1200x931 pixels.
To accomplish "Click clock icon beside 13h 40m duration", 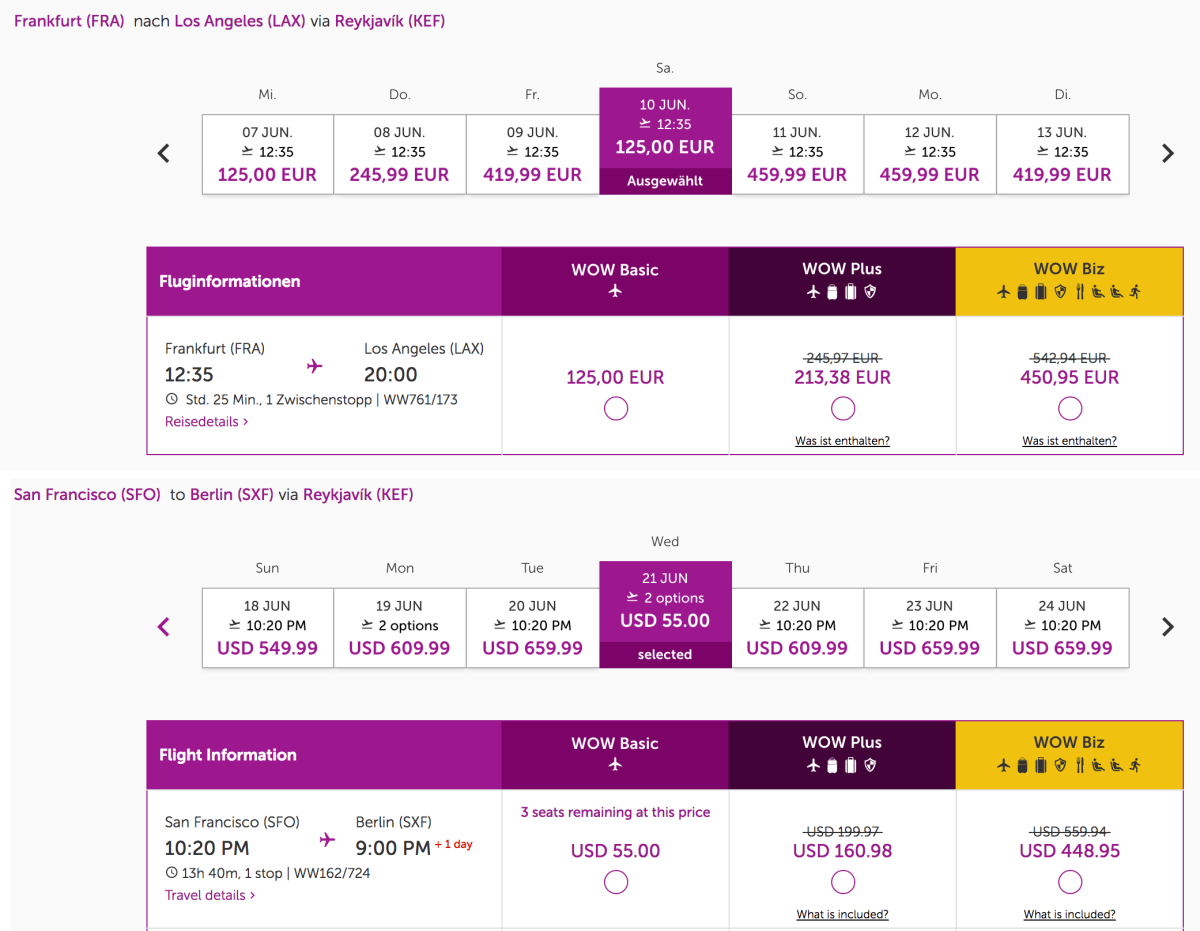I will tap(171, 873).
